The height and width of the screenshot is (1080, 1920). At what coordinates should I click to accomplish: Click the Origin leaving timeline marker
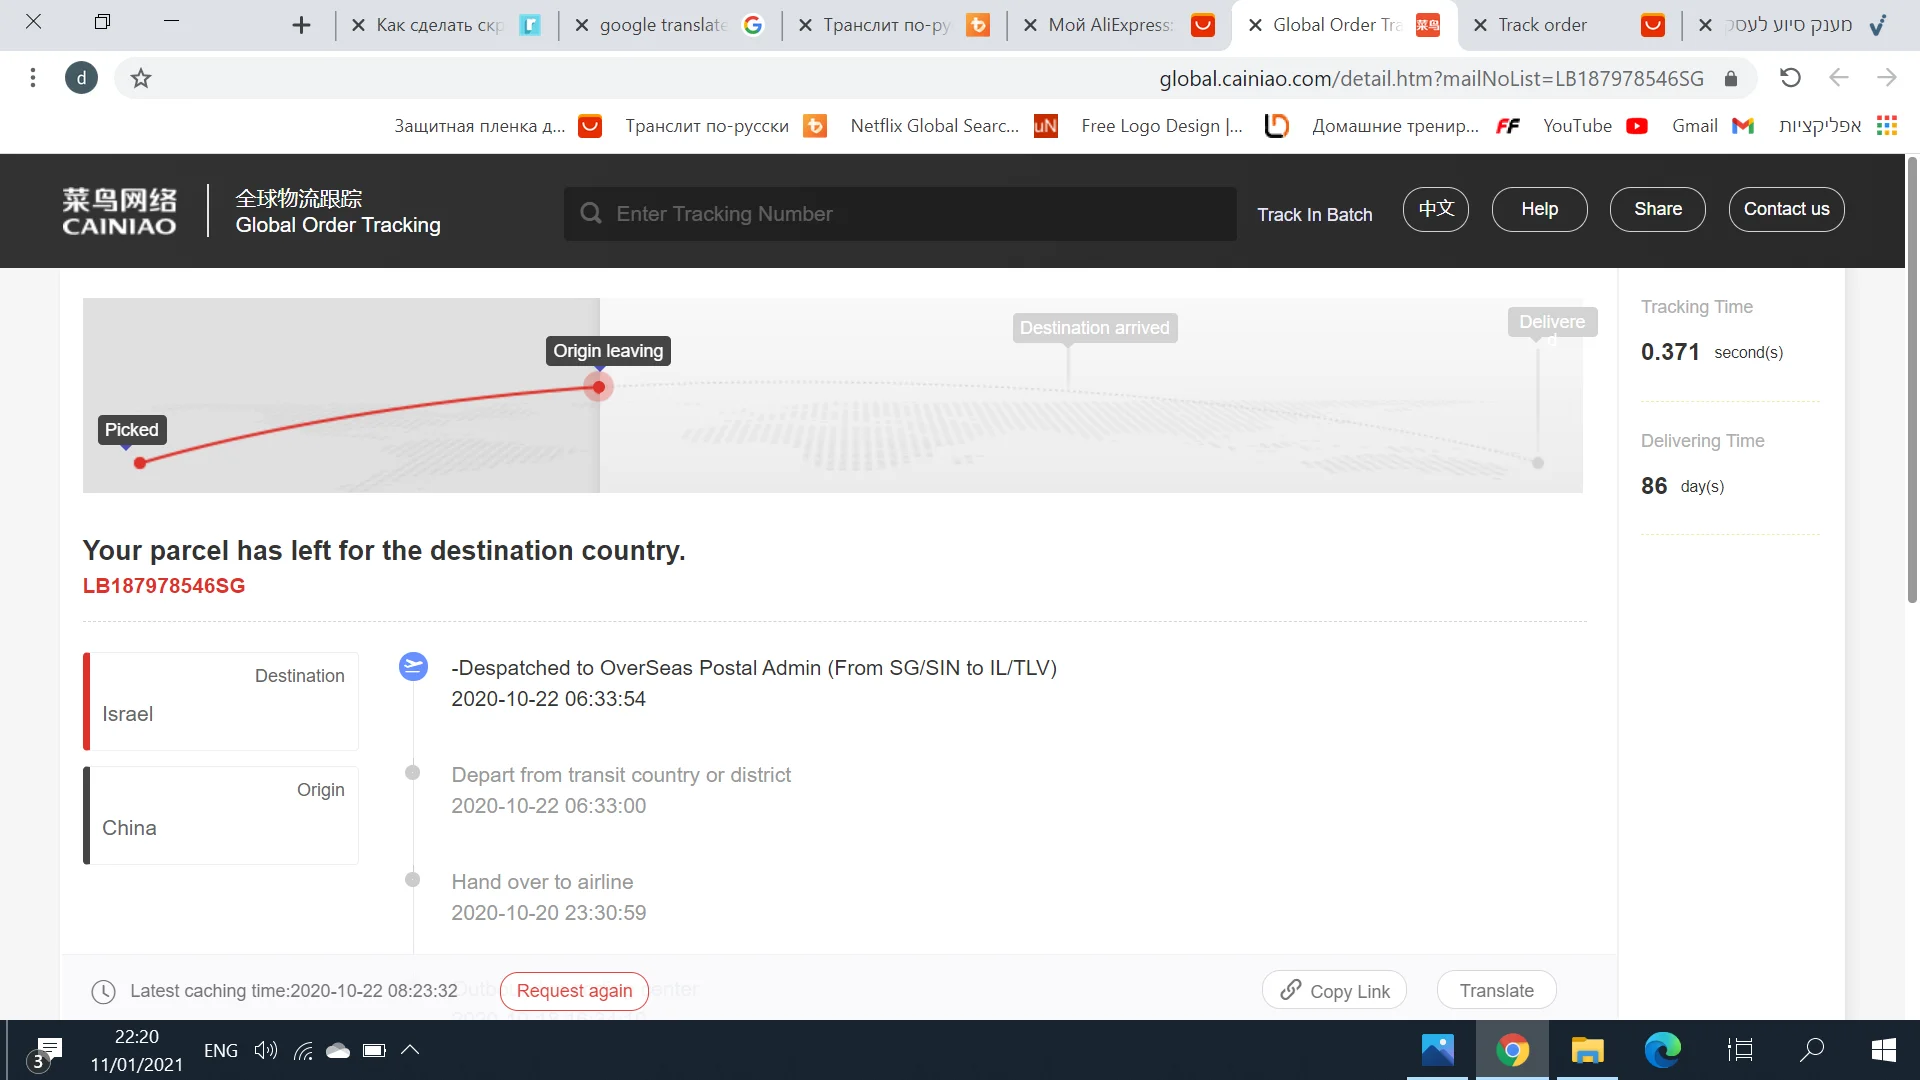(x=598, y=387)
